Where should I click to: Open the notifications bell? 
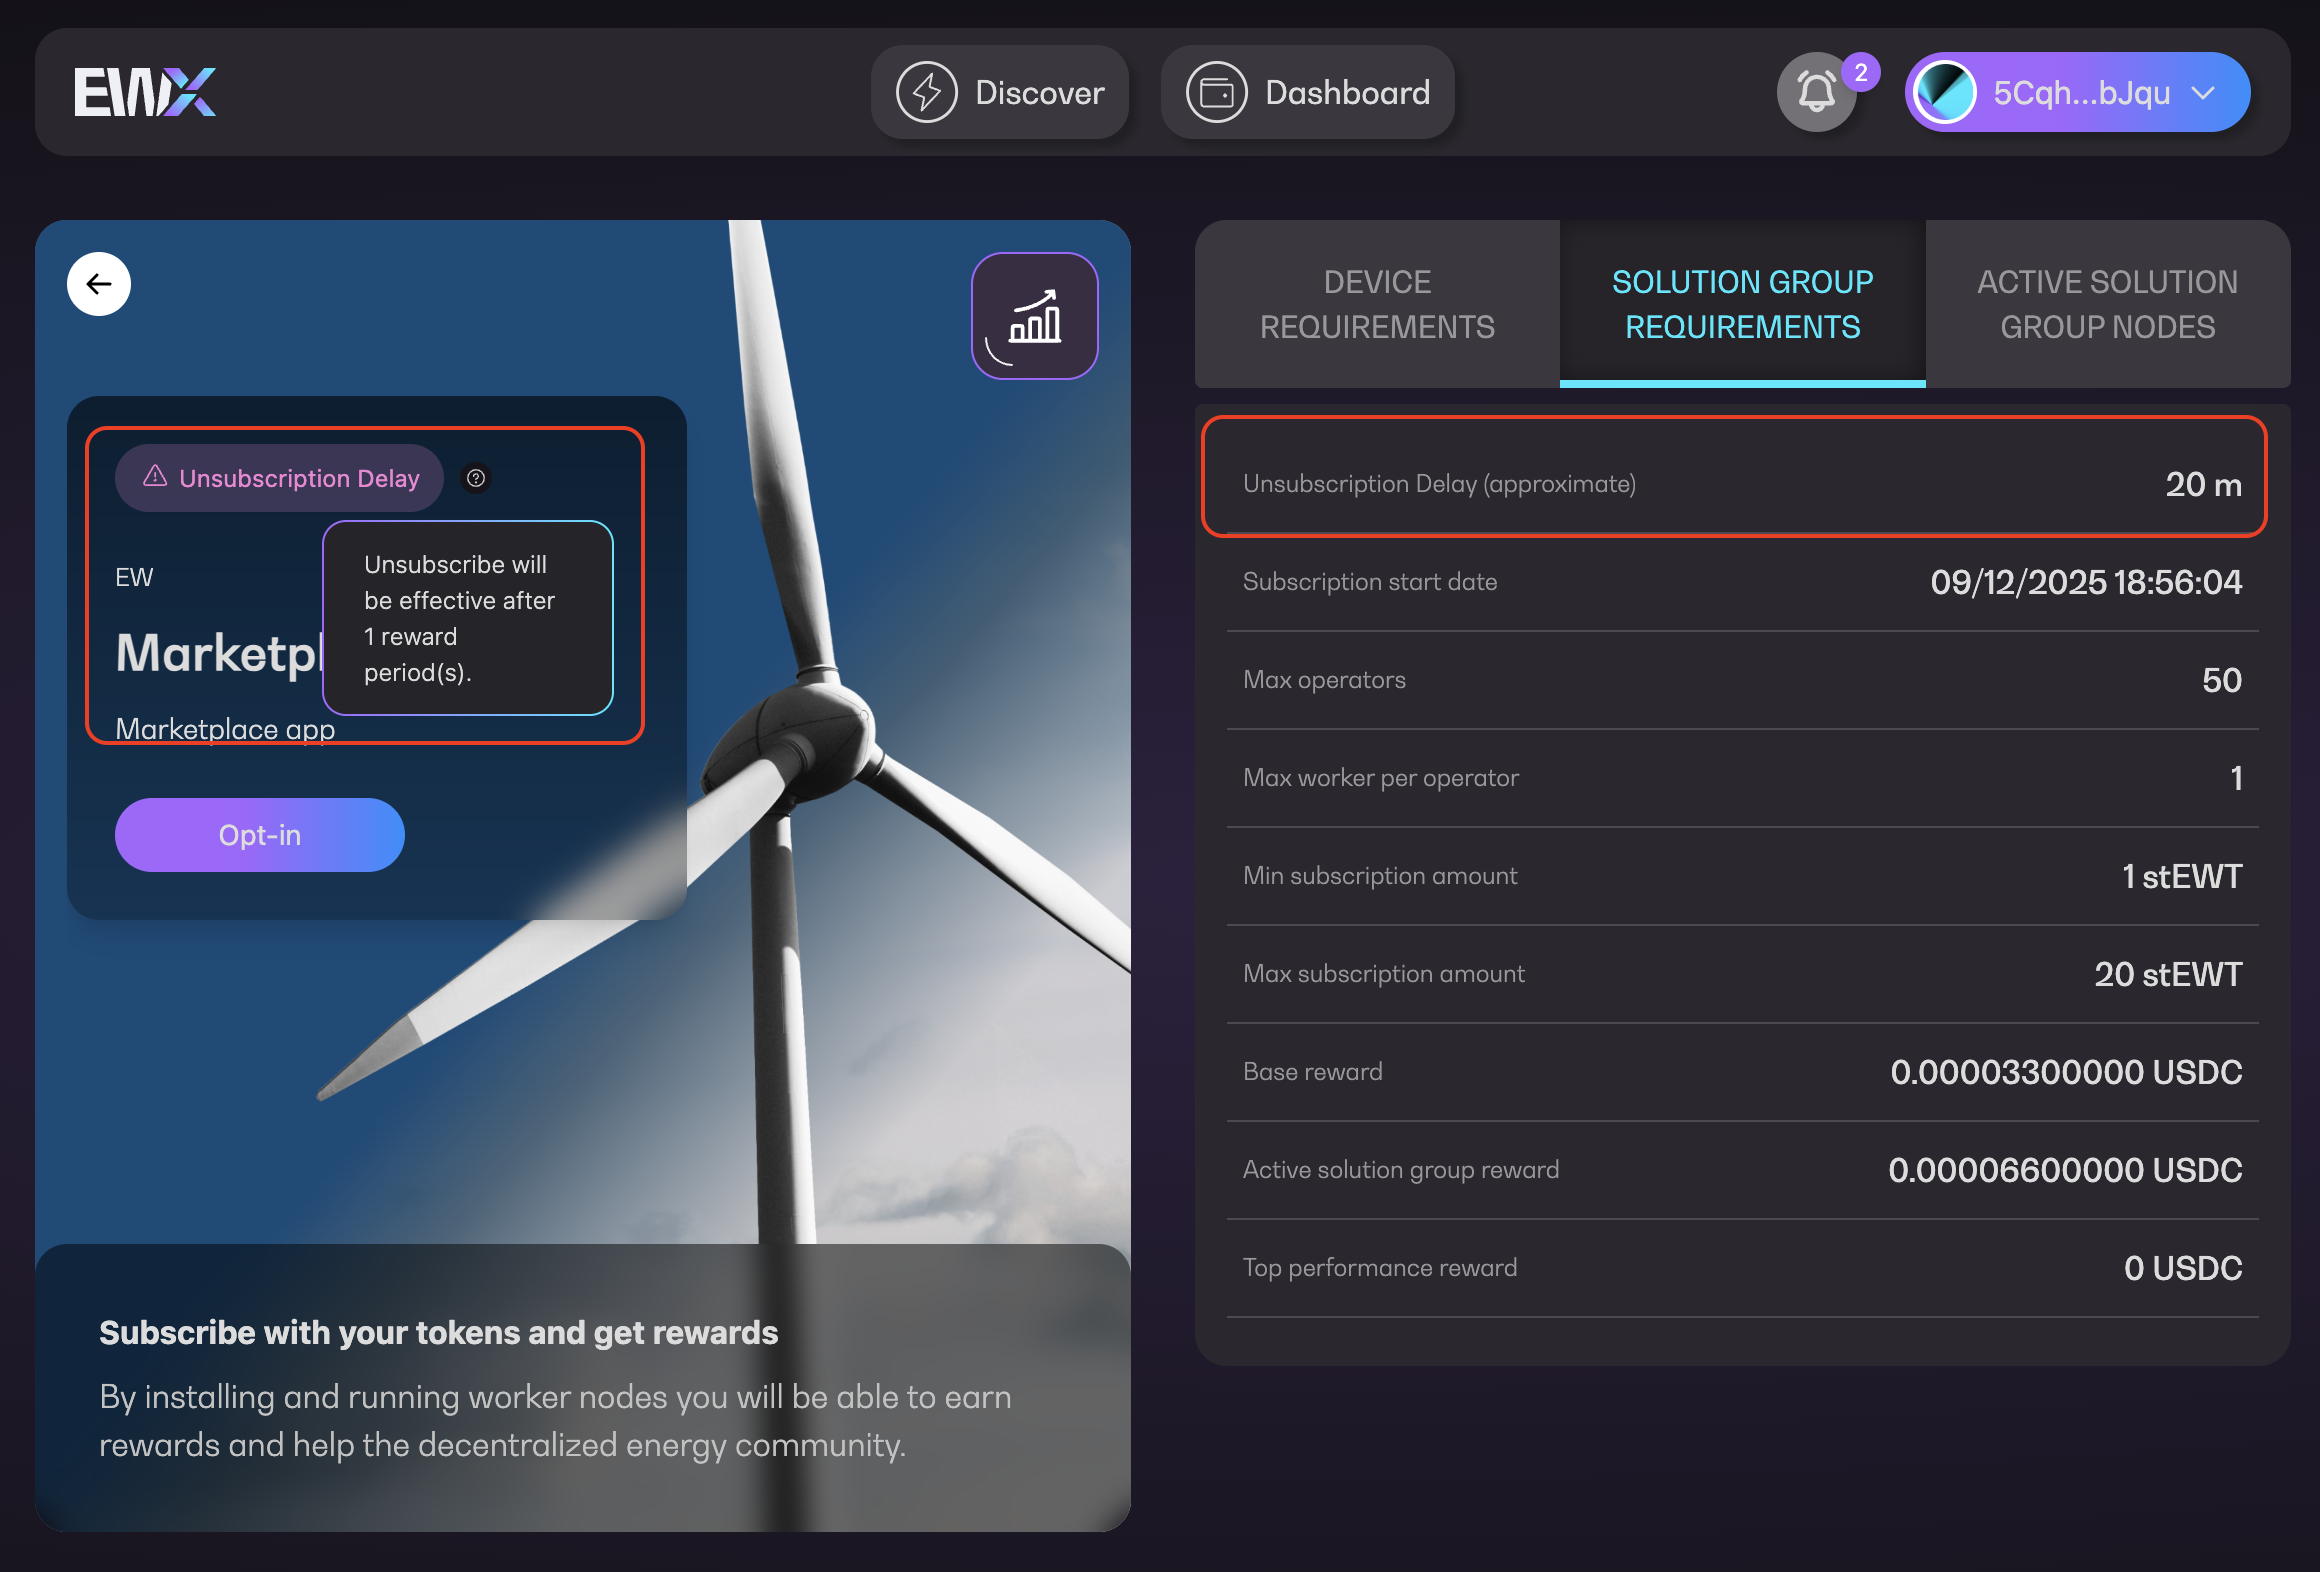click(x=1816, y=92)
